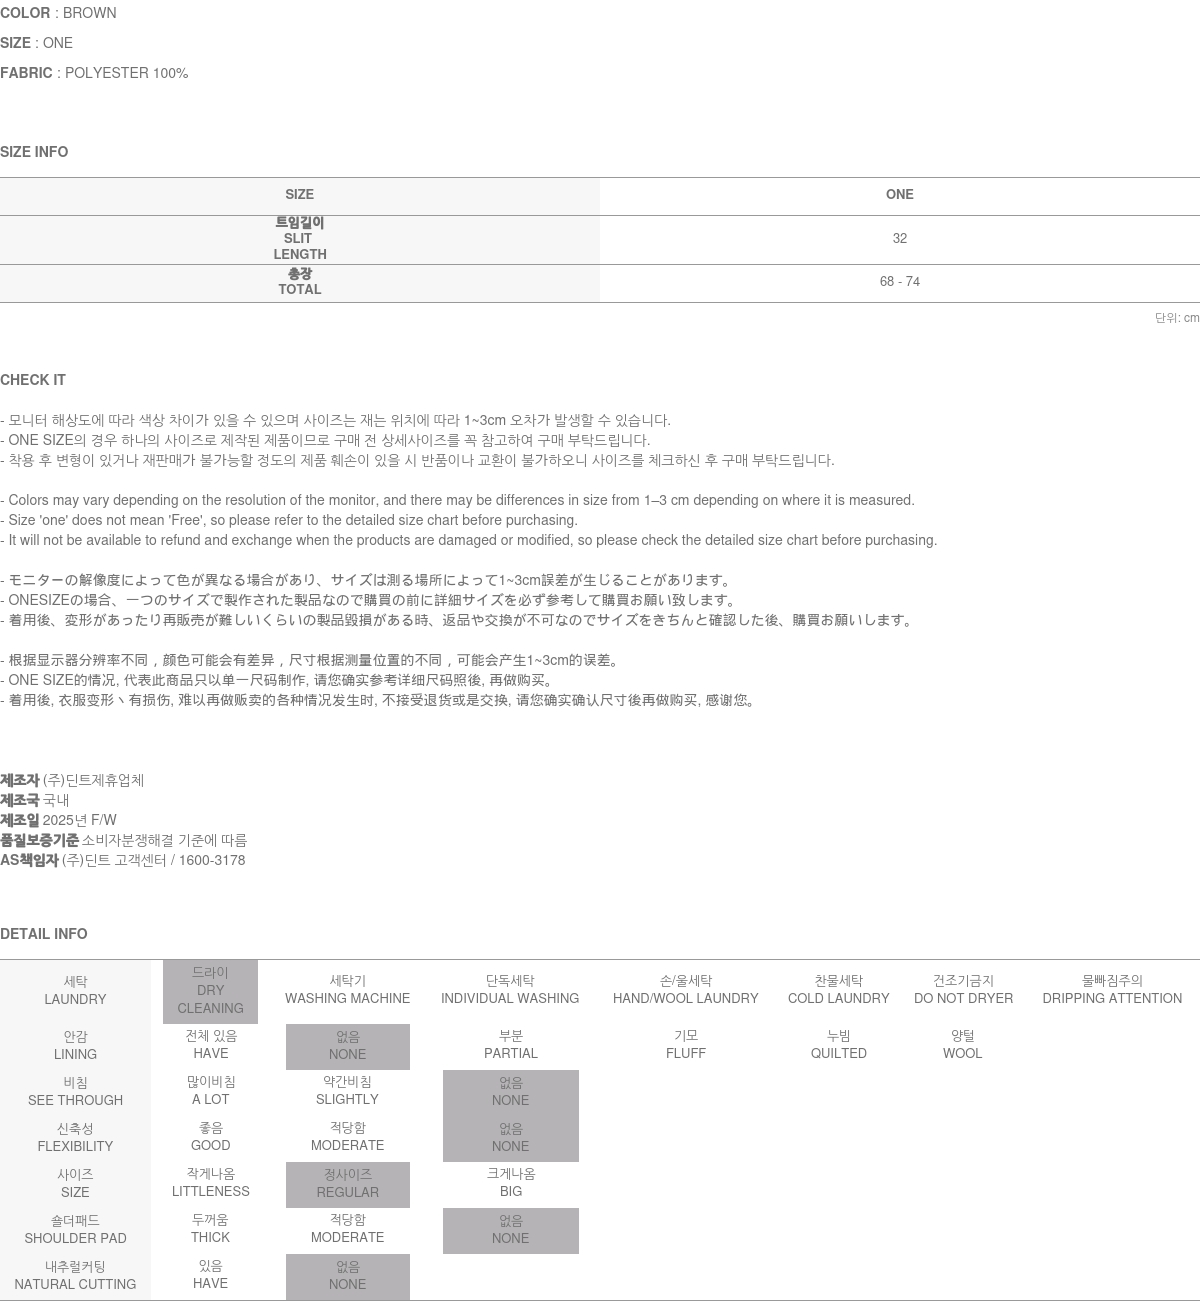This screenshot has height=1301, width=1200.
Task: Click the Fluff lining option
Action: coord(685,1045)
